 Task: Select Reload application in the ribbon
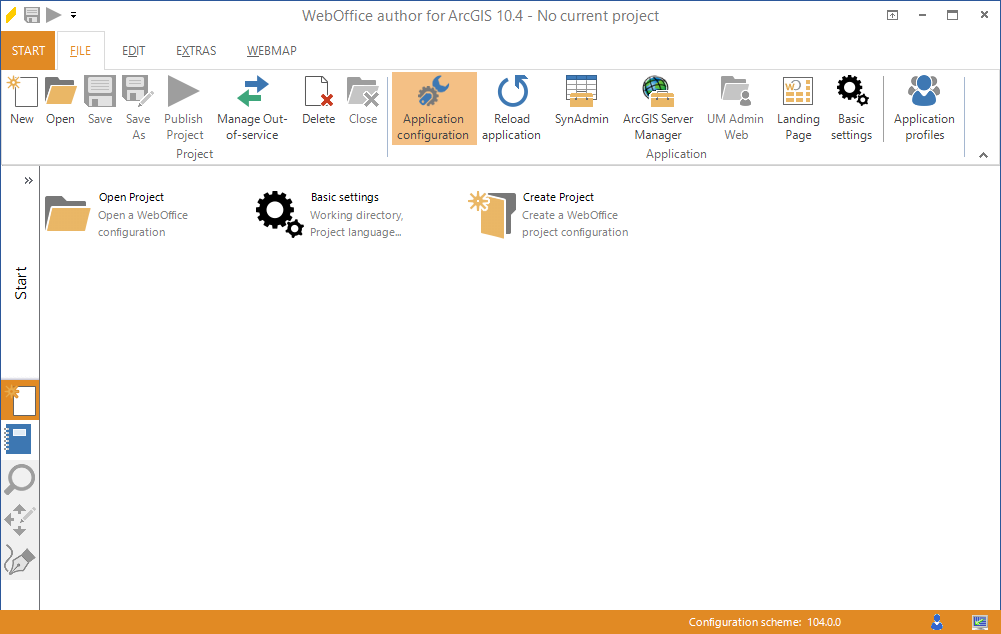pyautogui.click(x=511, y=107)
